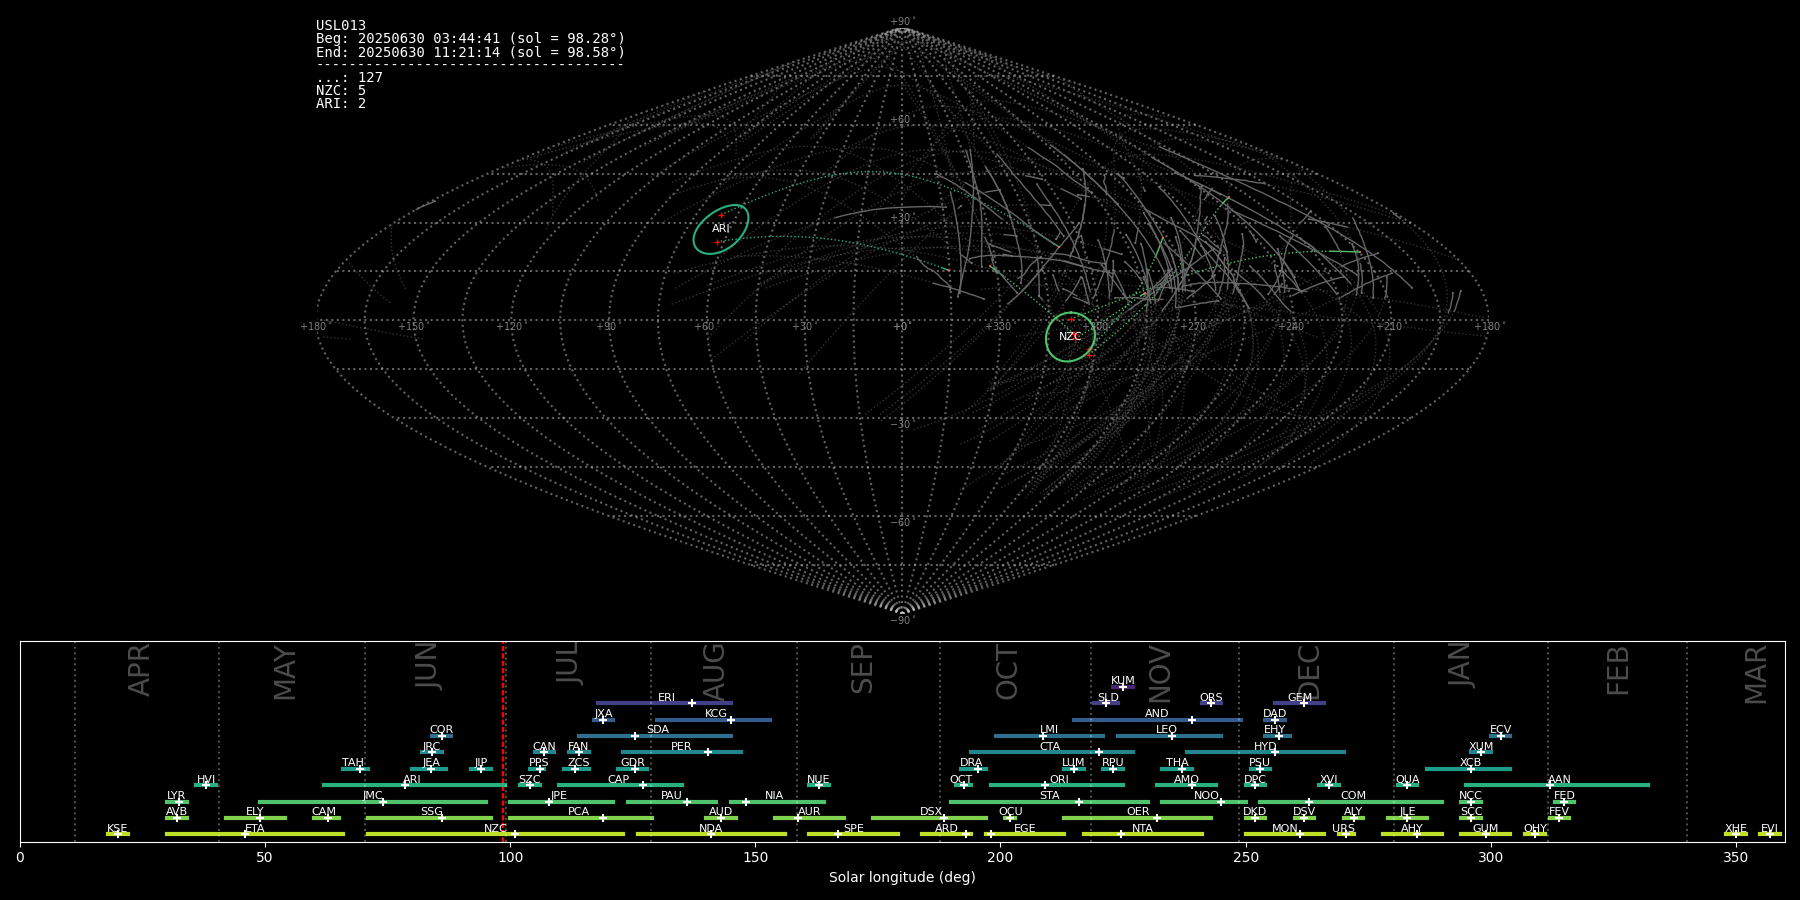Click the -90 latitude label at map bottom
This screenshot has height=900, width=1800.
pos(901,621)
